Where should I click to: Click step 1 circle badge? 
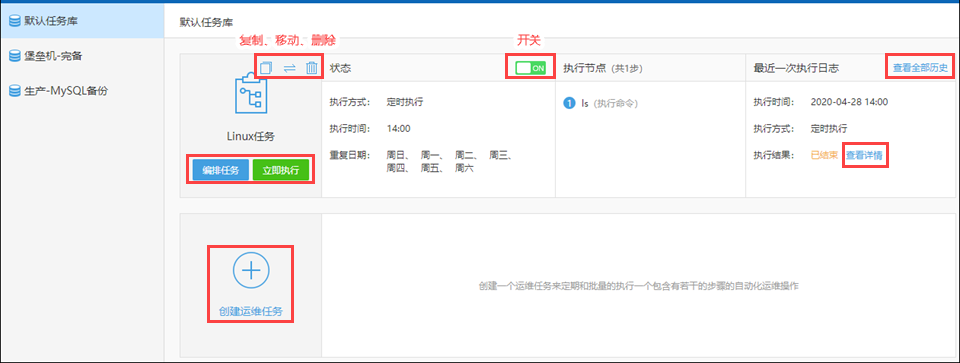[568, 103]
